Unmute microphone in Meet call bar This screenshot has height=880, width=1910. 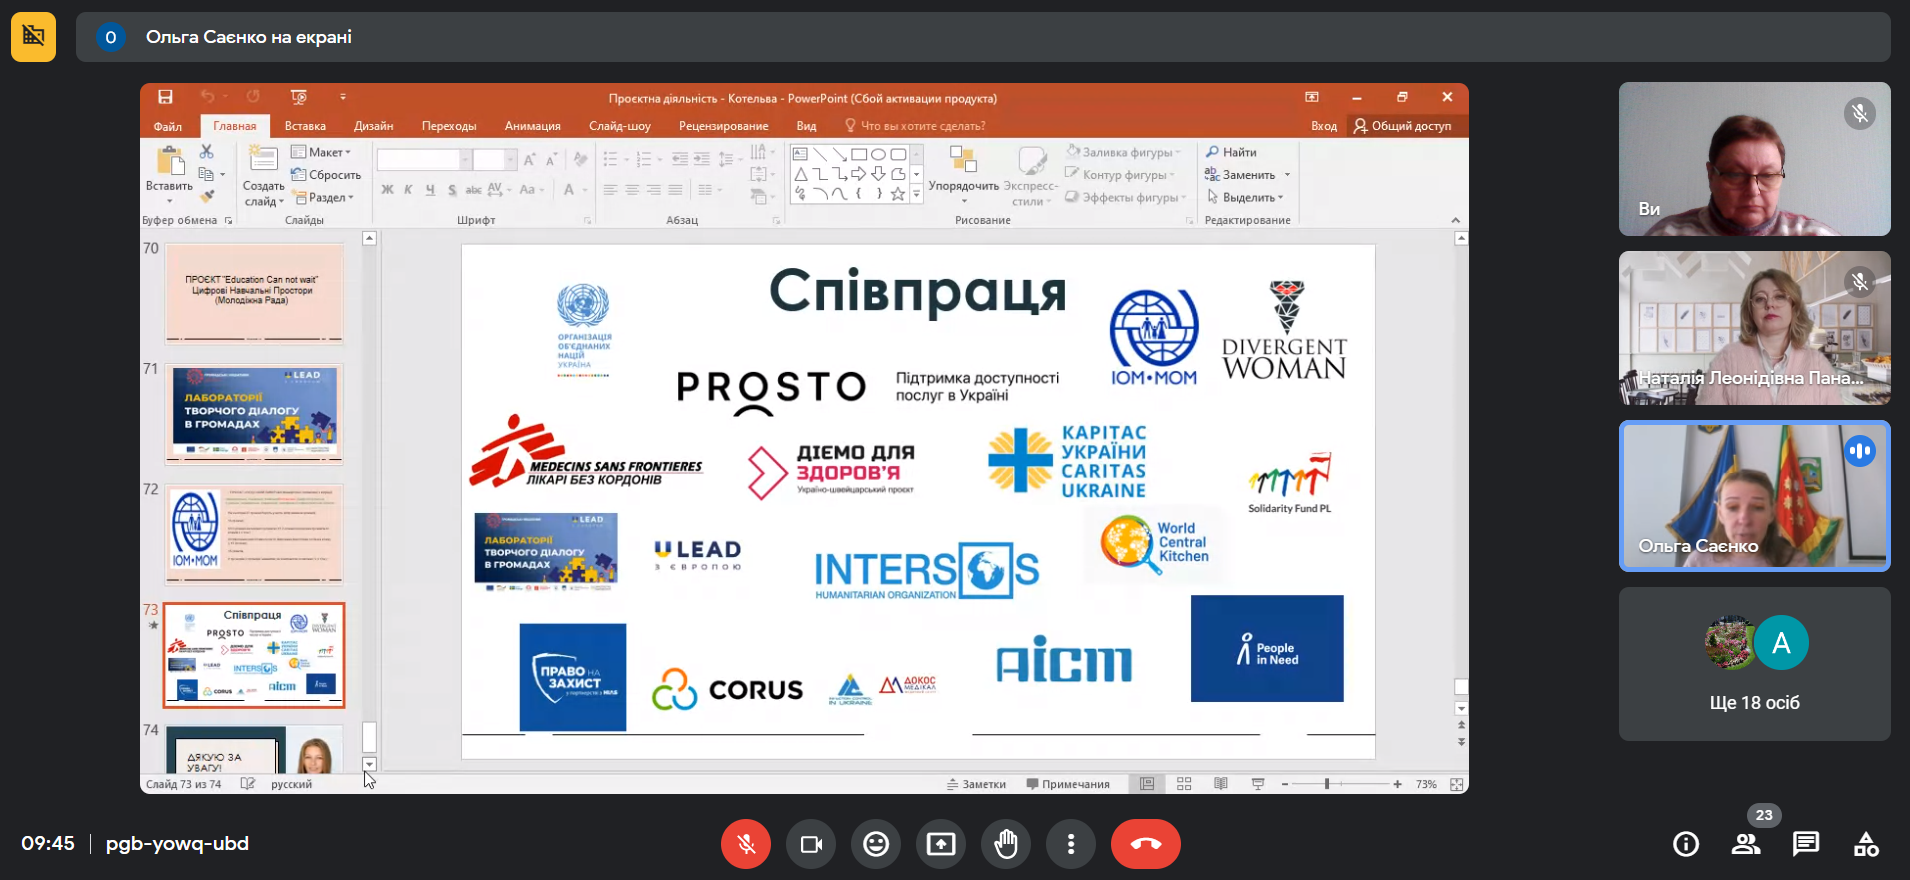[746, 844]
